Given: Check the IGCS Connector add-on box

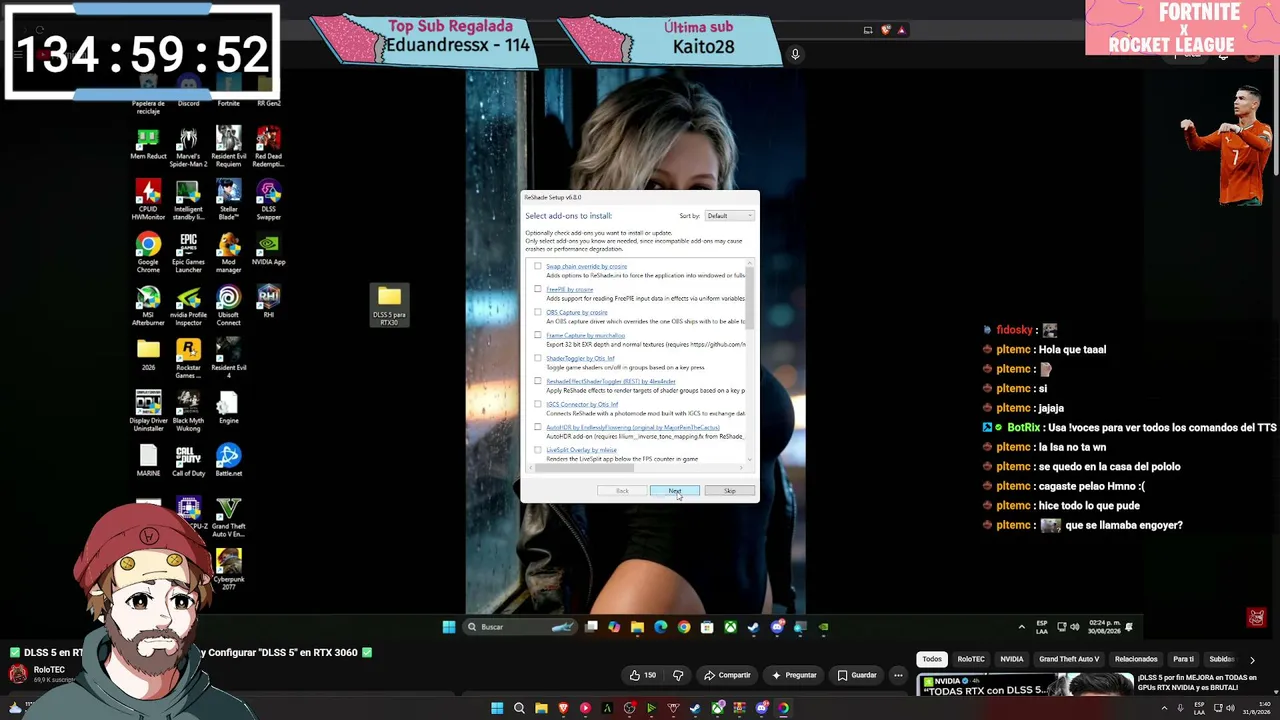Looking at the screenshot, I should [538, 404].
